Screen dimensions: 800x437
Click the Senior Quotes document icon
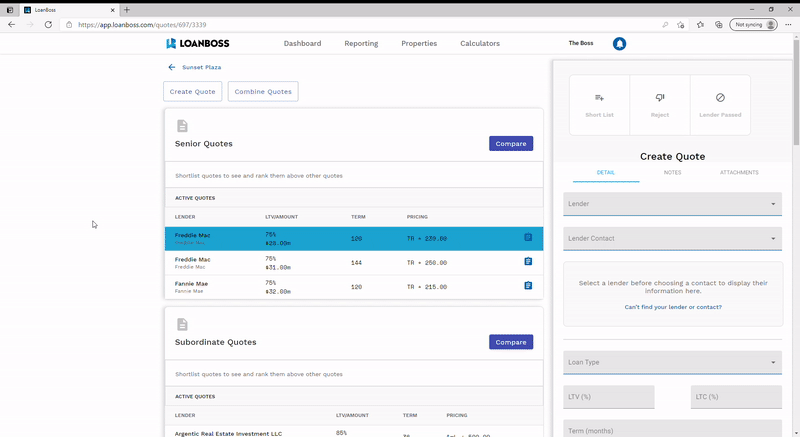pos(182,126)
